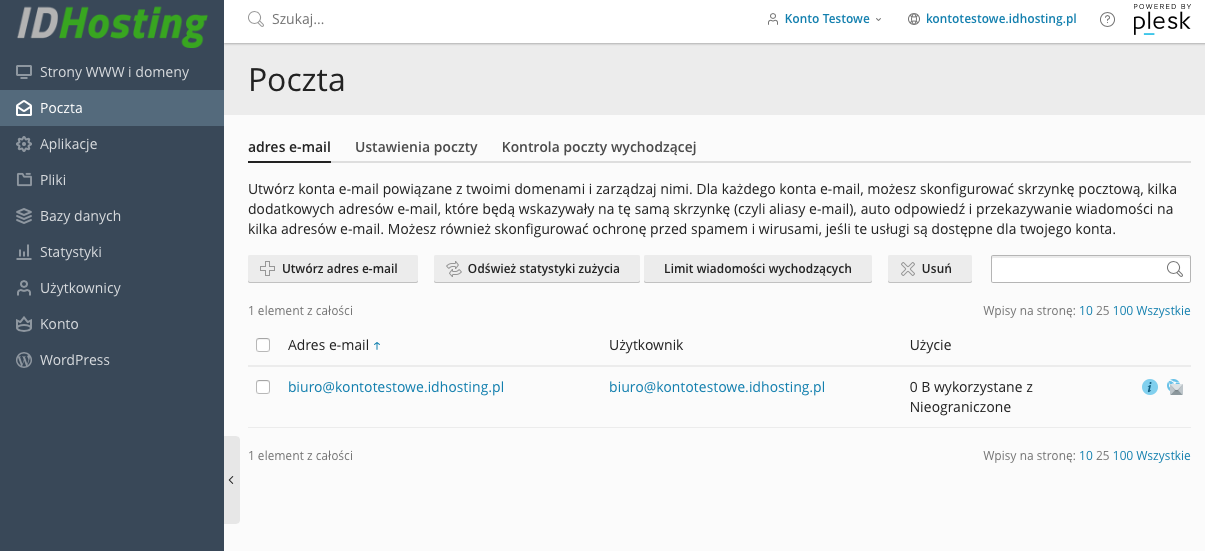The height and width of the screenshot is (551, 1205).
Task: Check the box for biuro@kontotestowe.idhosting.pl row
Action: click(263, 387)
